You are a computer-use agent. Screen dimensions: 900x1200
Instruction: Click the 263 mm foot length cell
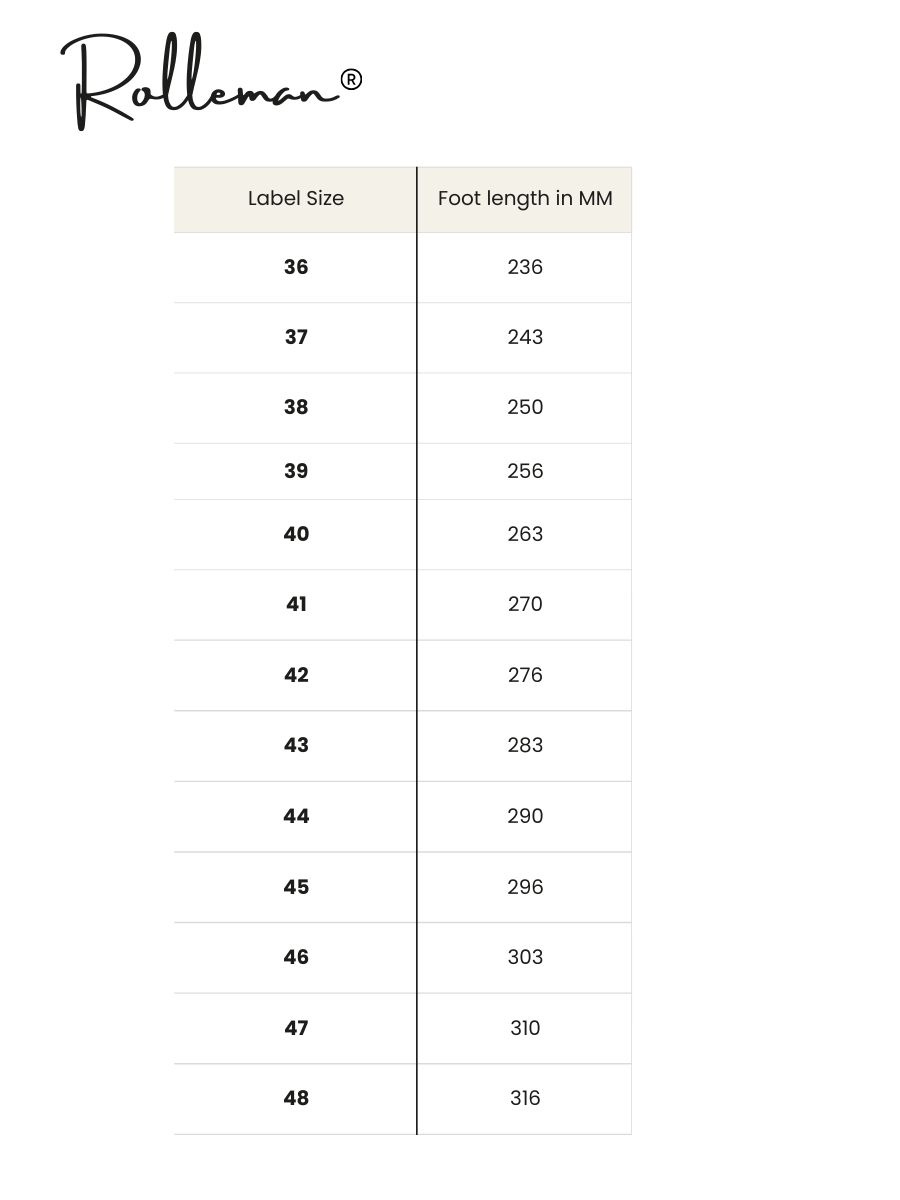[x=525, y=534]
